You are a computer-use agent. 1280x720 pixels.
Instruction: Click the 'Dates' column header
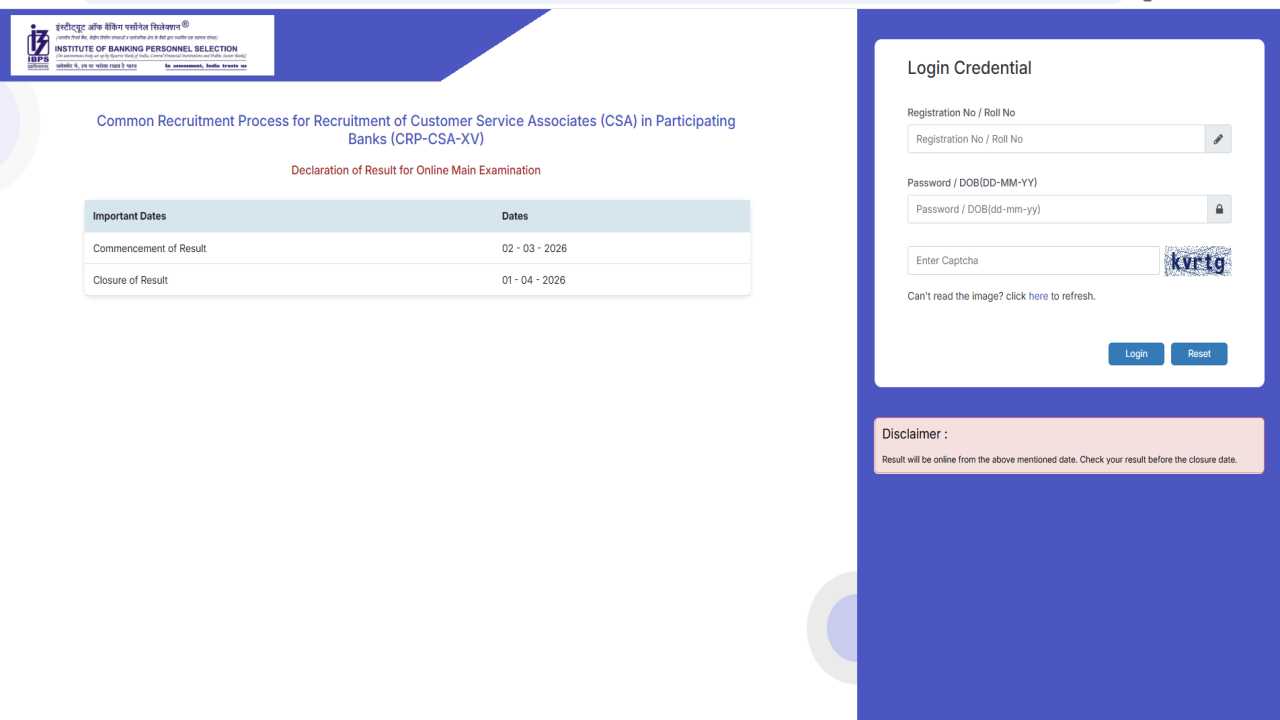tap(514, 216)
